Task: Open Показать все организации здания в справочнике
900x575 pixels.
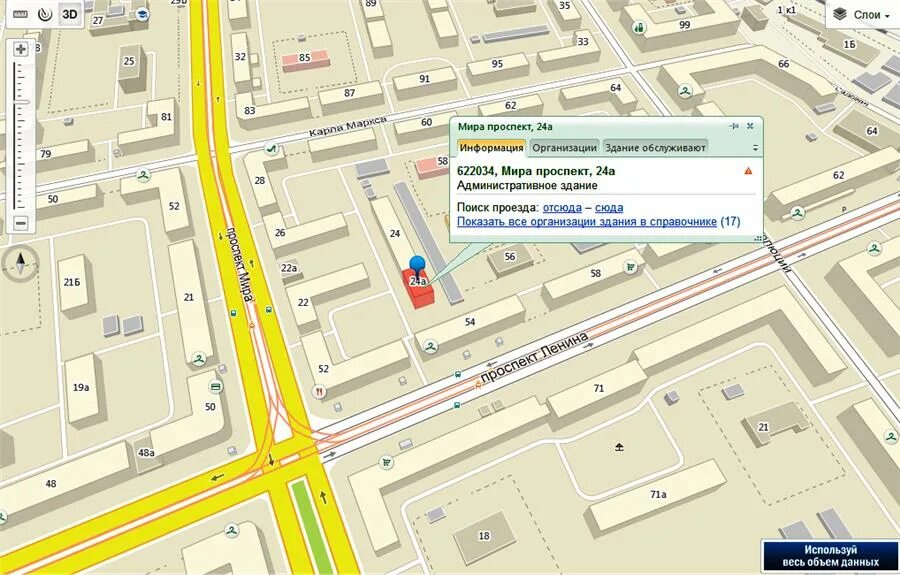Action: (587, 222)
